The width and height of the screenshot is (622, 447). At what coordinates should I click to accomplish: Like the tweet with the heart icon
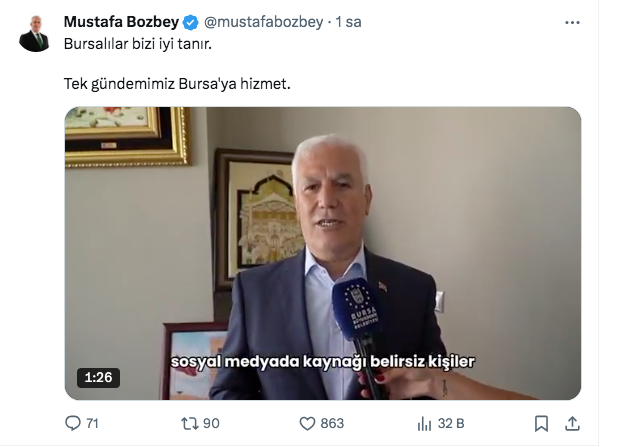tap(307, 424)
